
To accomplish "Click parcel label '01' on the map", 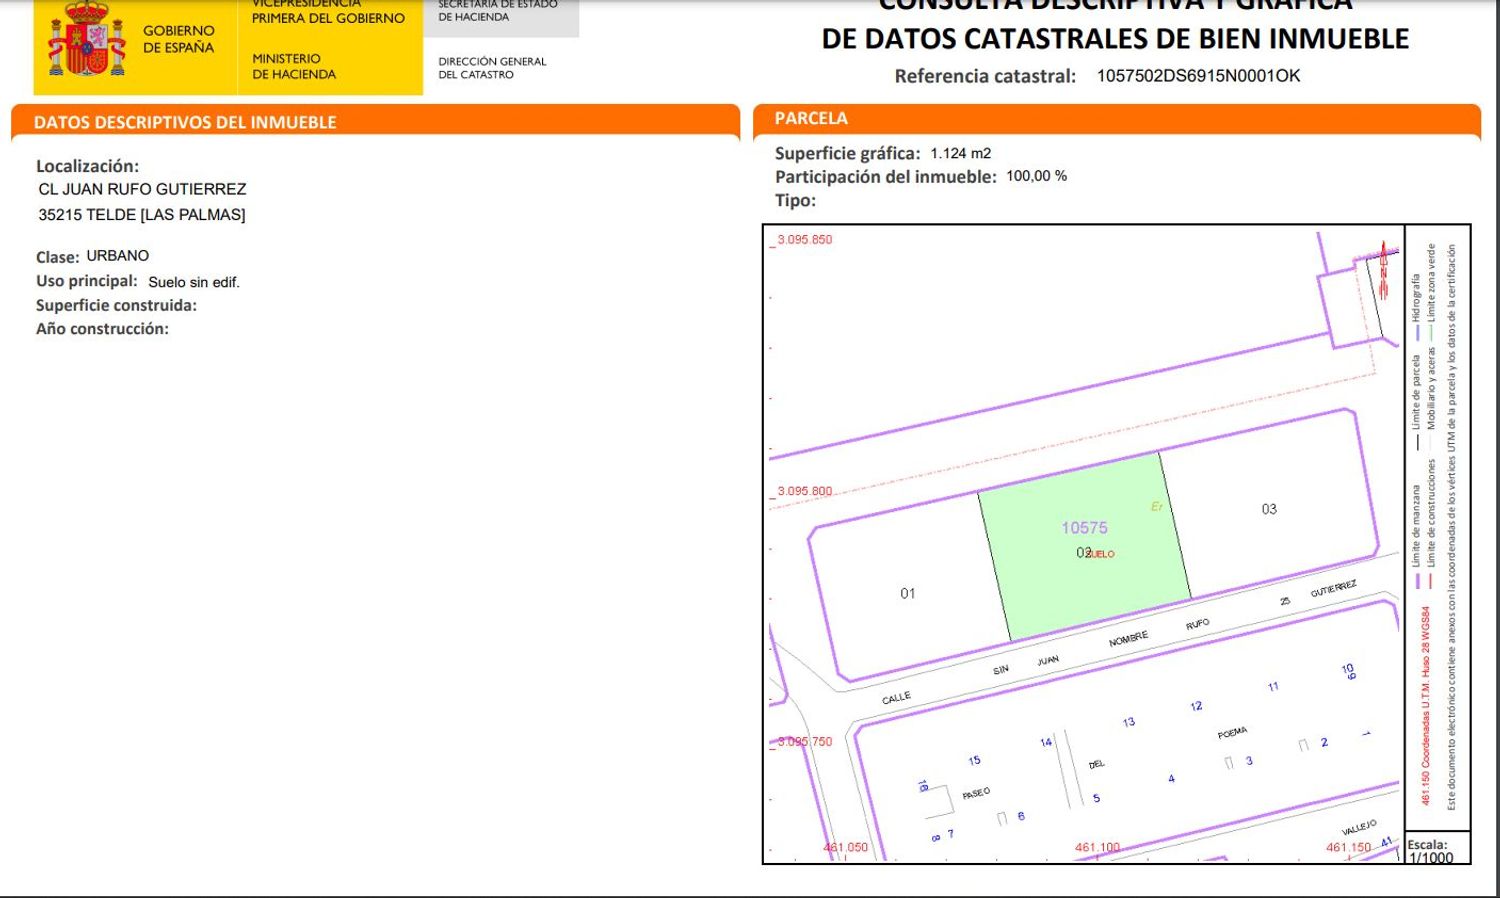I will [908, 593].
